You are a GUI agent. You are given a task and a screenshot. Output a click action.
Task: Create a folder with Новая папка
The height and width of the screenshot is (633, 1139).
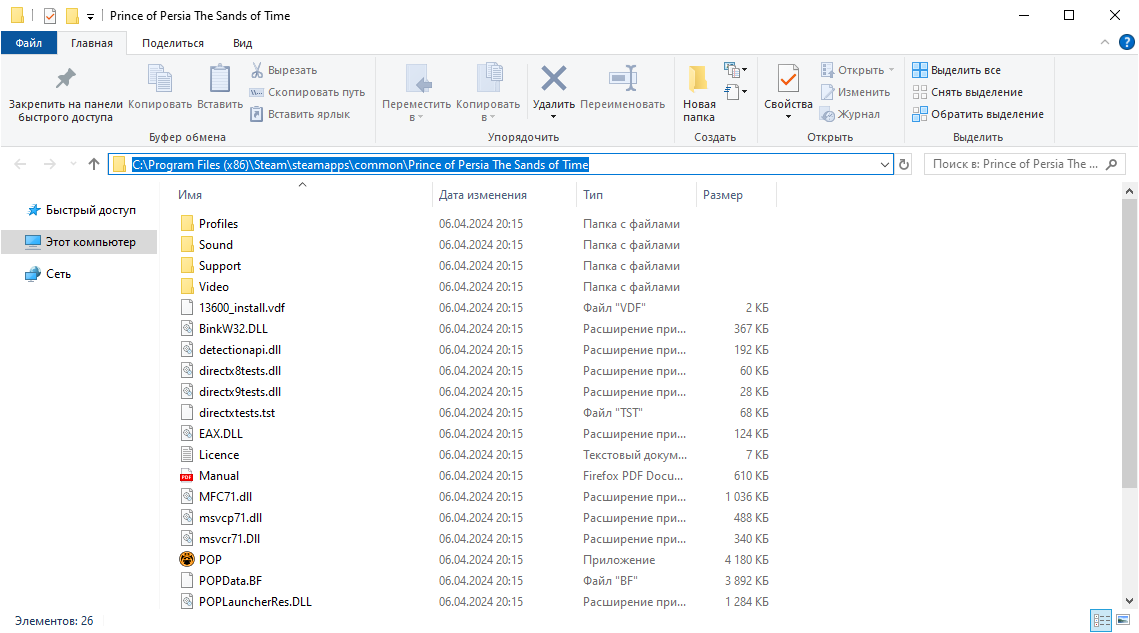click(699, 93)
